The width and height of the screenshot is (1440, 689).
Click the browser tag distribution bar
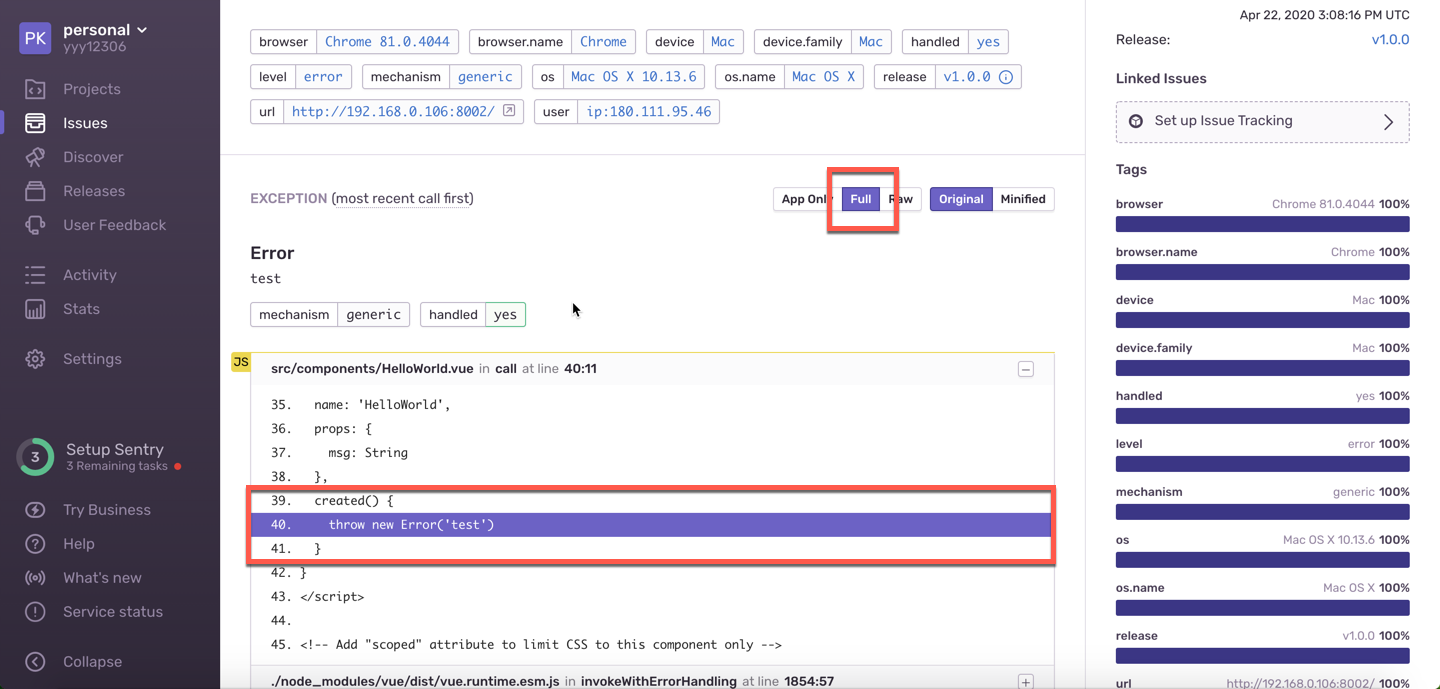click(x=1262, y=224)
